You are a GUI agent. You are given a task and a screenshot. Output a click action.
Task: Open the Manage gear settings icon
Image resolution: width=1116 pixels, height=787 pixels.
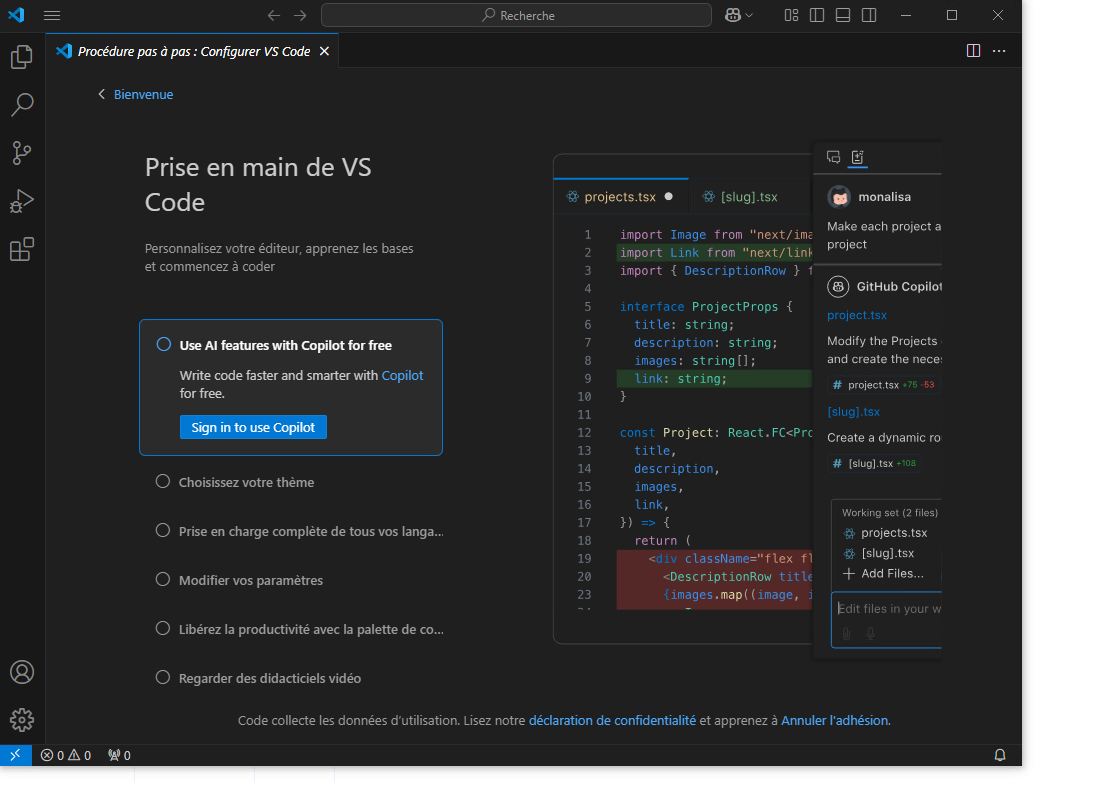(22, 720)
